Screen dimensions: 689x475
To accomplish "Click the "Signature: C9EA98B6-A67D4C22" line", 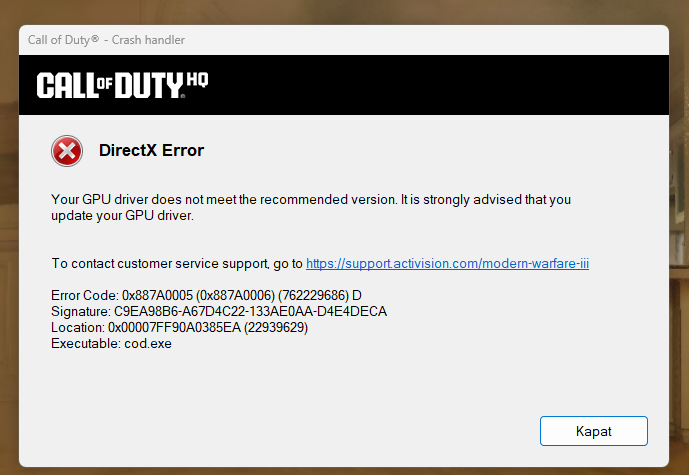I will (219, 312).
